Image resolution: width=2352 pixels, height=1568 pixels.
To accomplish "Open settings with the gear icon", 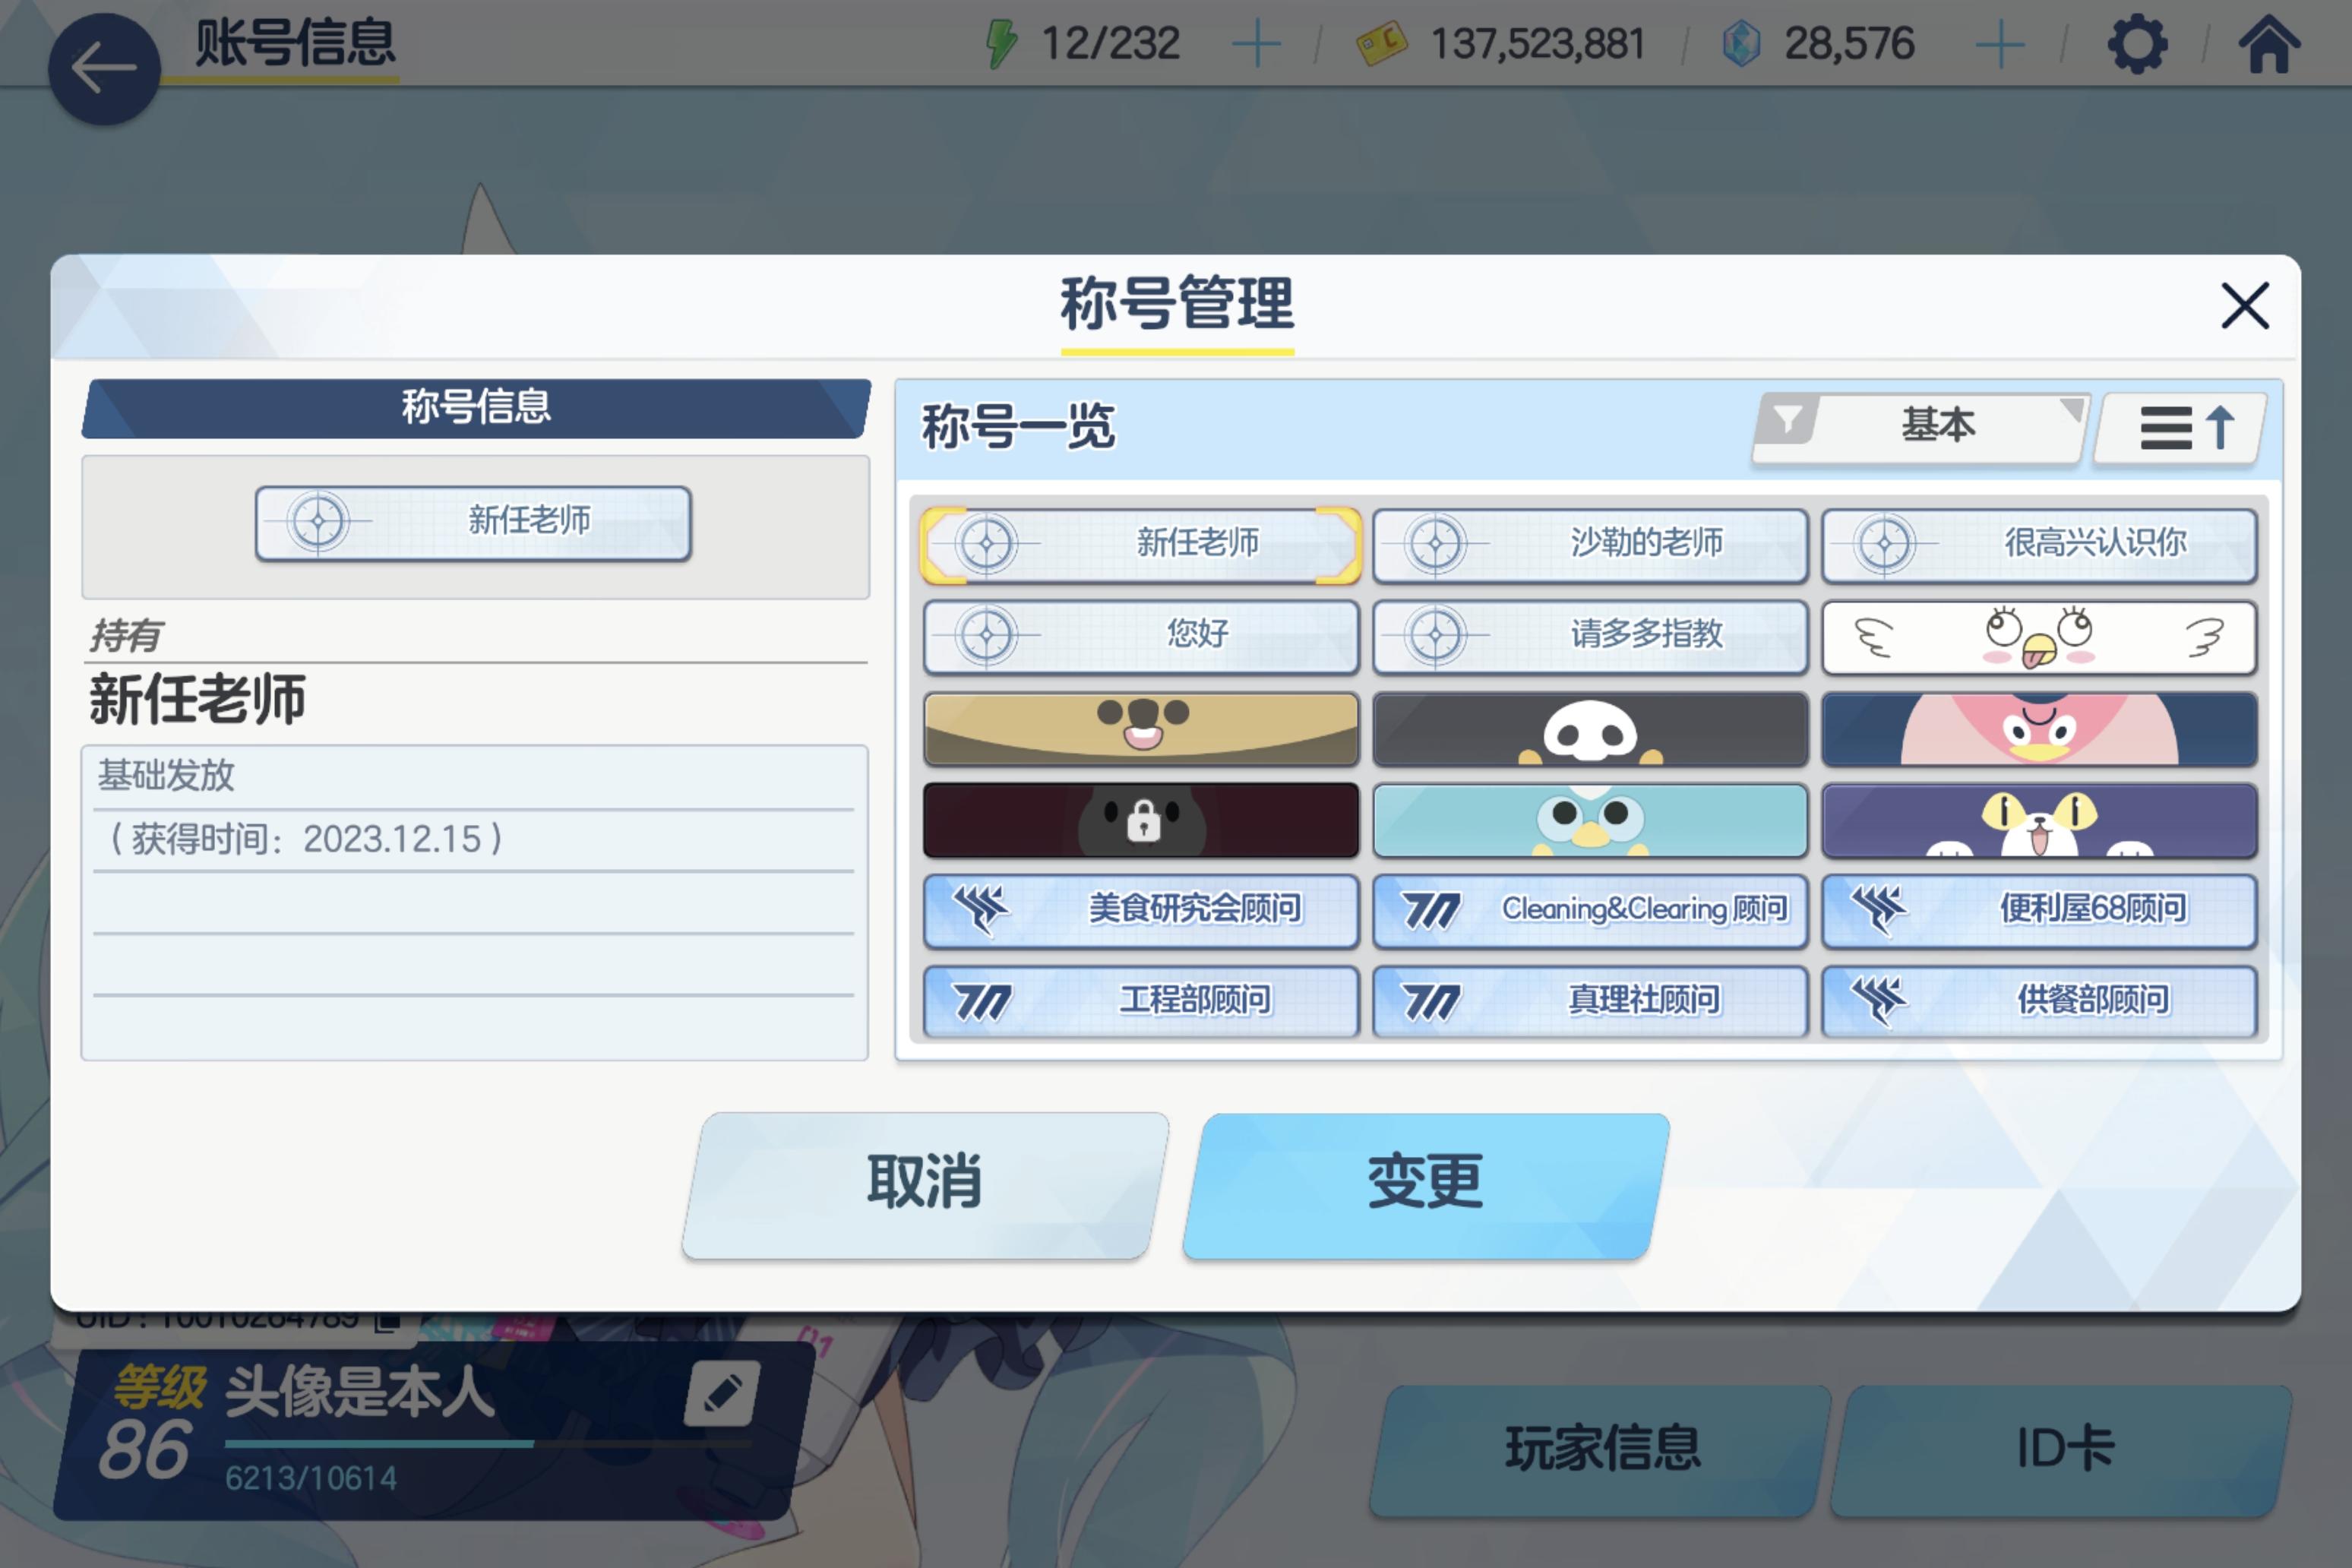I will [x=2137, y=45].
